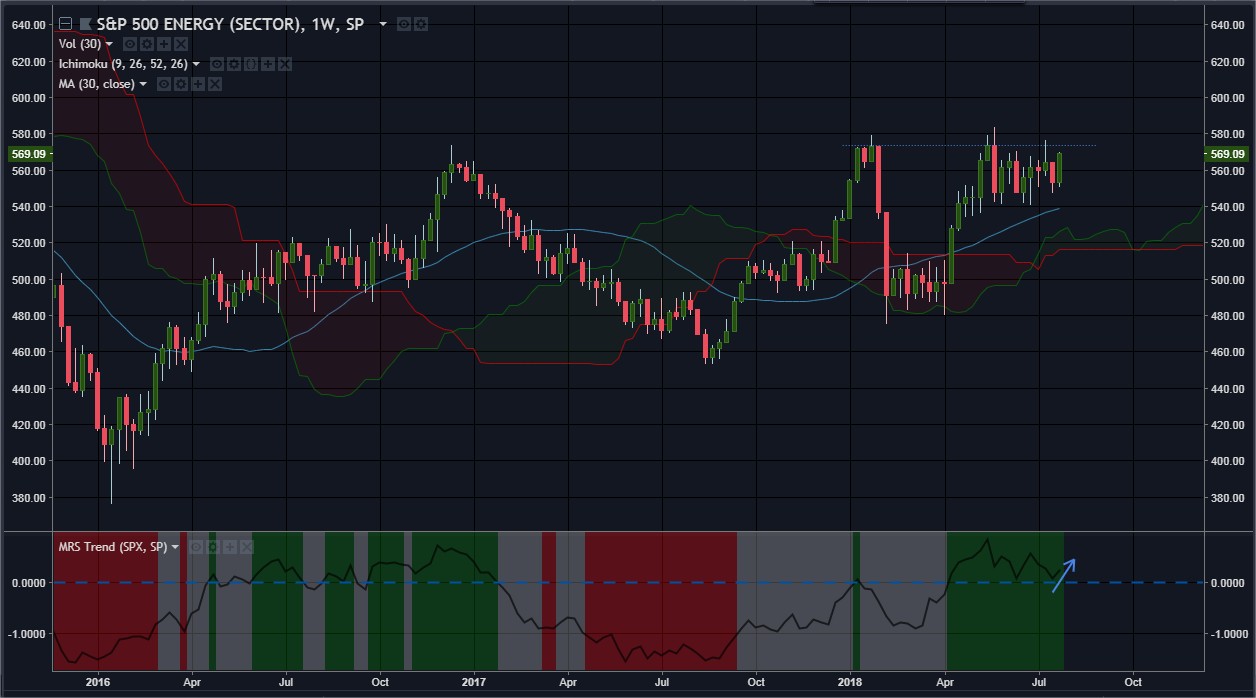
Task: Click the 2016 label on the time axis
Action: point(98,684)
